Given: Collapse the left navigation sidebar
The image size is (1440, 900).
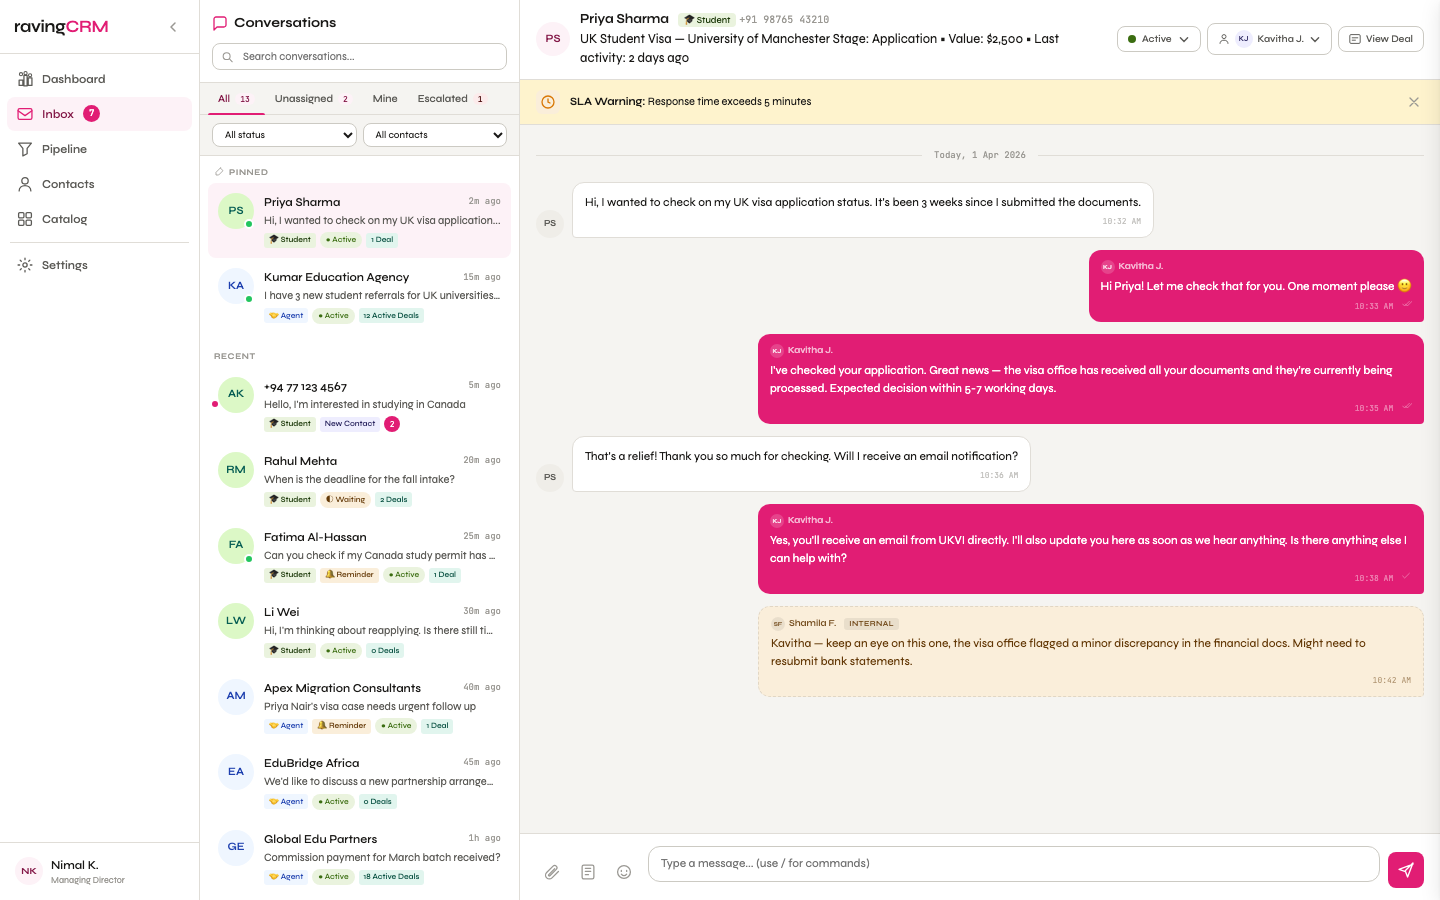Looking at the screenshot, I should click(x=173, y=27).
